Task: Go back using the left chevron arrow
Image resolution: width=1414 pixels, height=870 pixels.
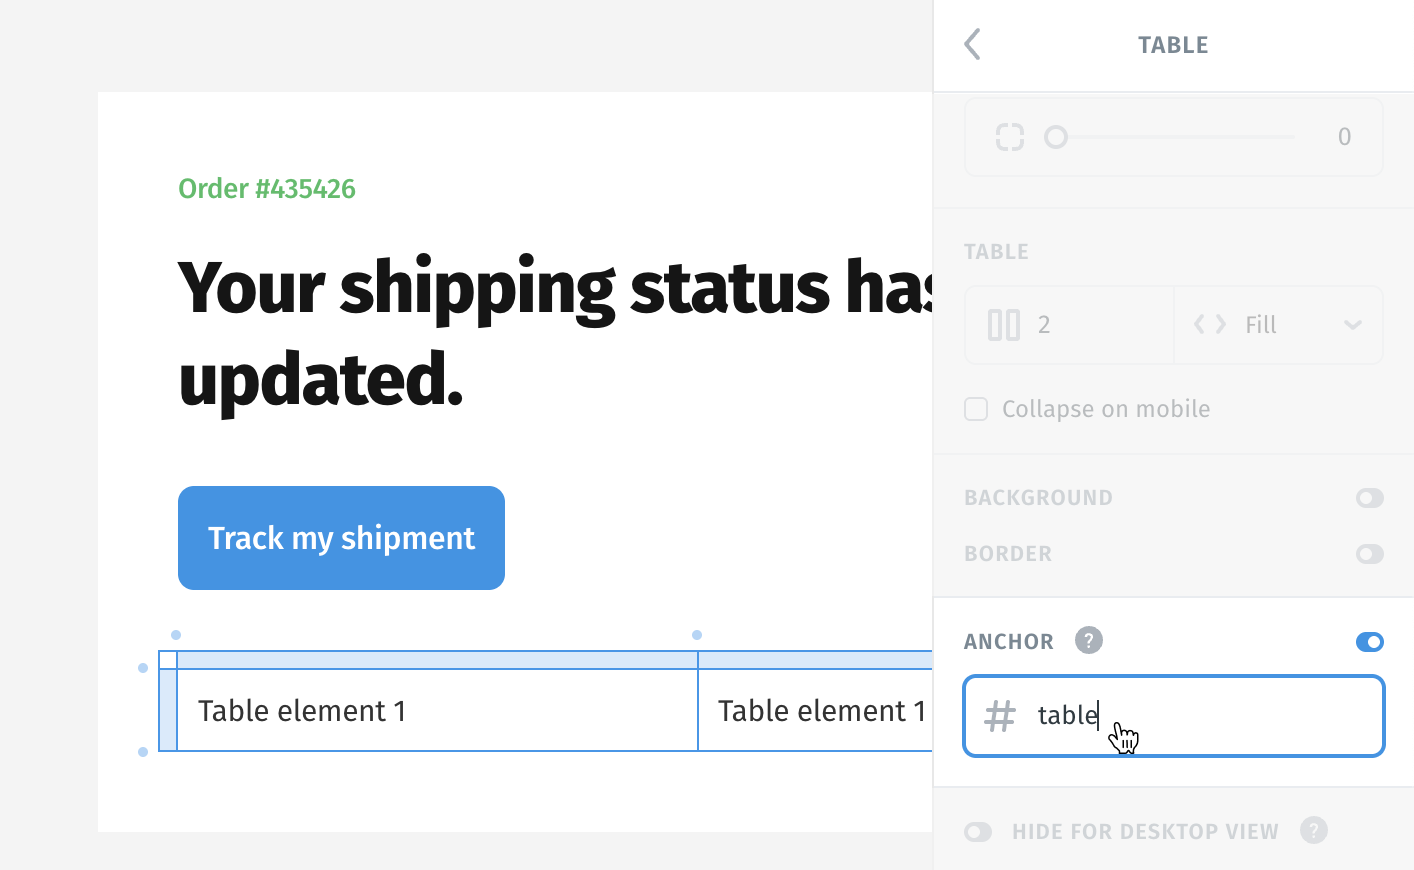Action: (x=972, y=44)
